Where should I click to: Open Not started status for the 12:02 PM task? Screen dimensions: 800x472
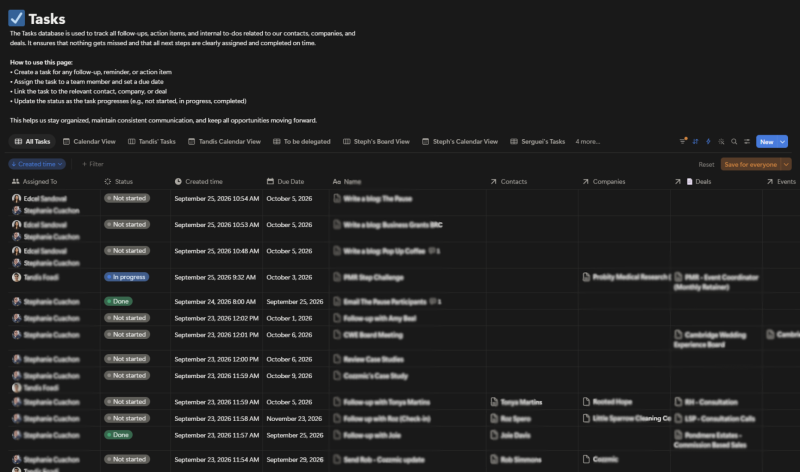(x=127, y=318)
